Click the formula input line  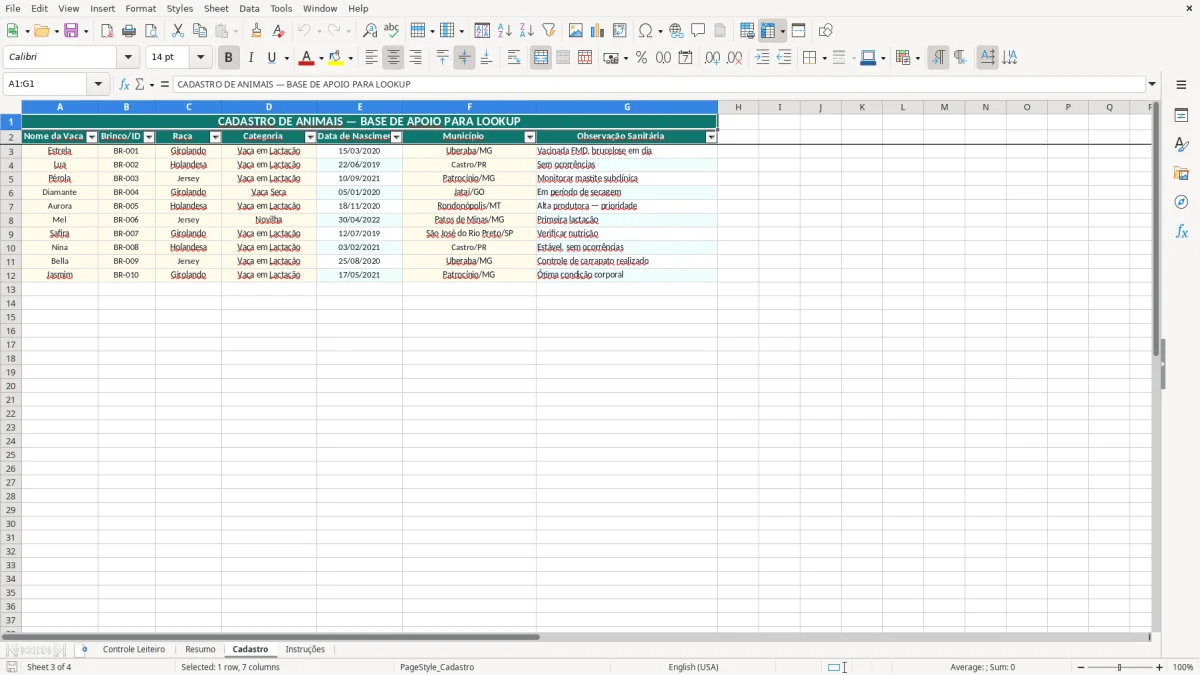pos(658,85)
